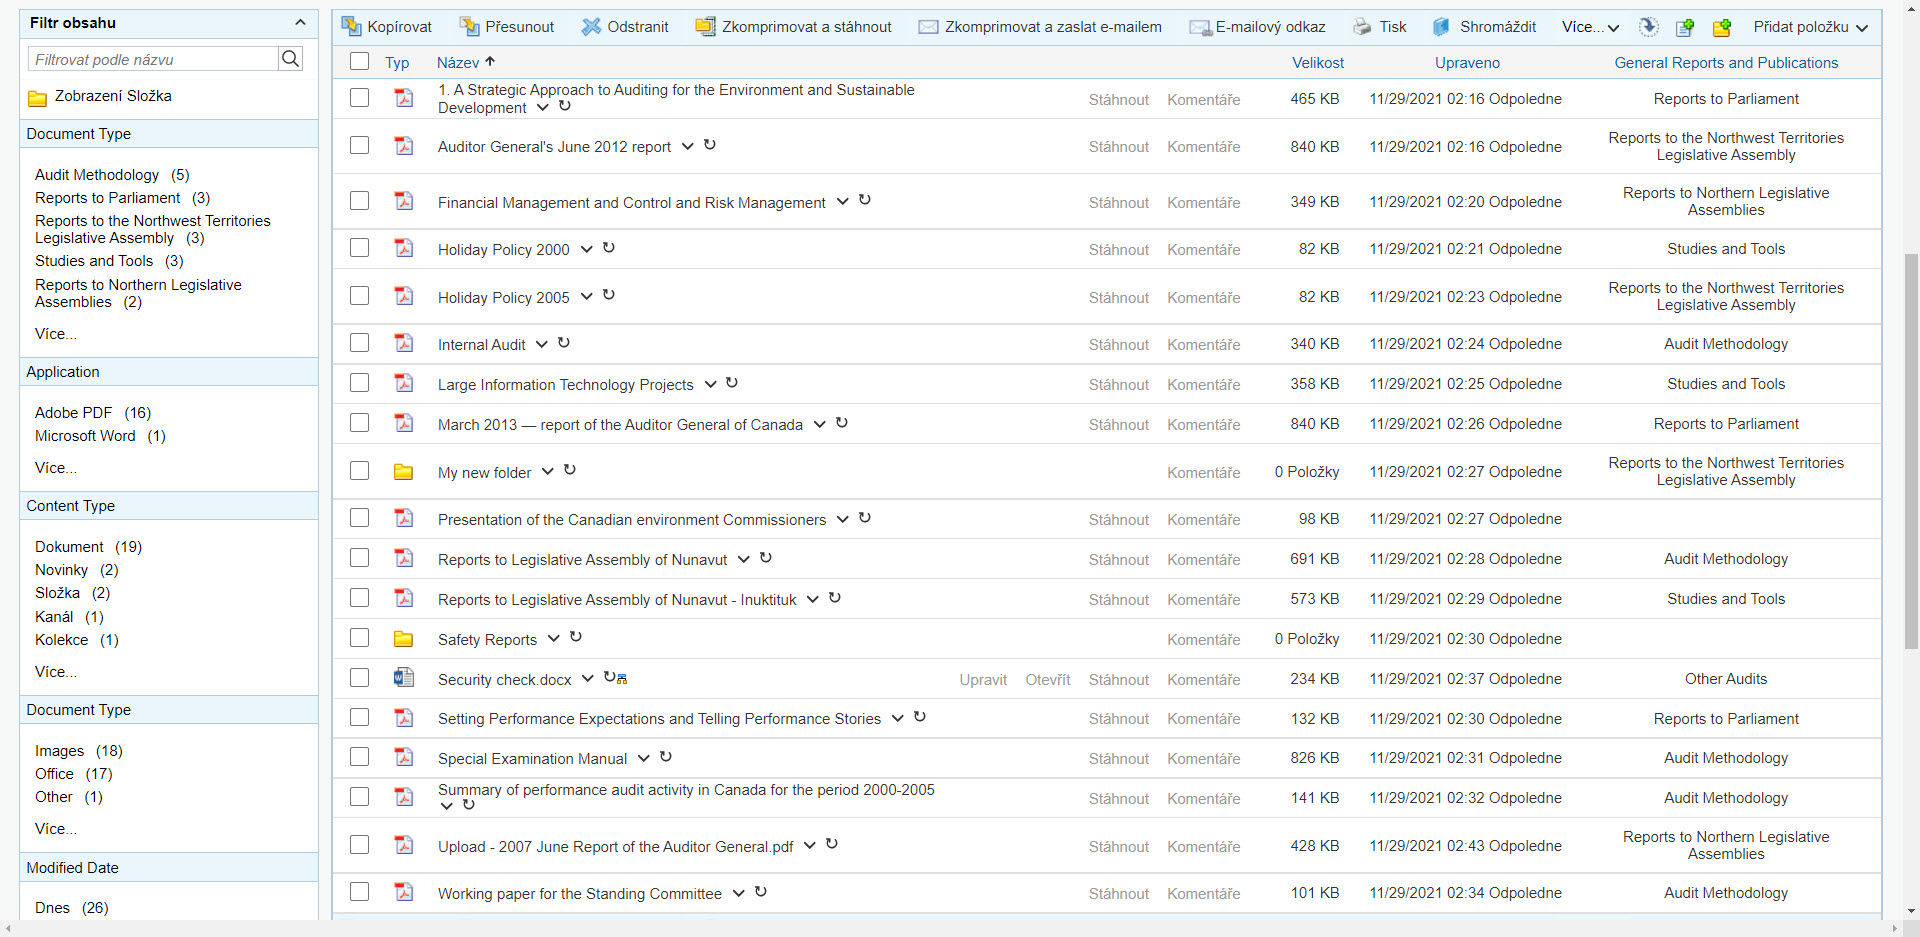Click the dotted circle arrow toolbar icon
The height and width of the screenshot is (937, 1920).
1649,27
